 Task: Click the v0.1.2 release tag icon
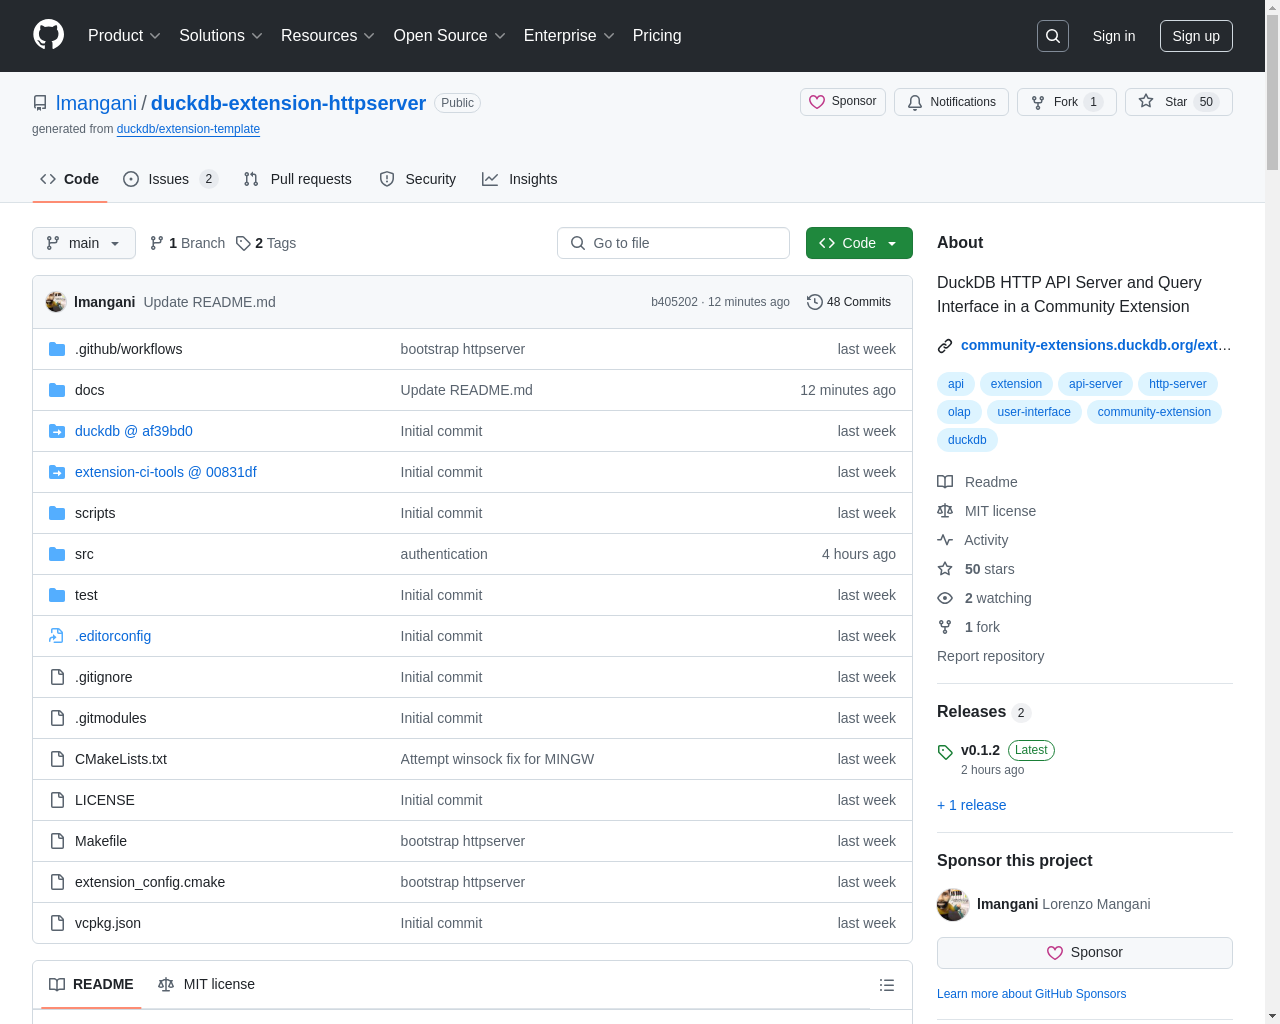[945, 751]
